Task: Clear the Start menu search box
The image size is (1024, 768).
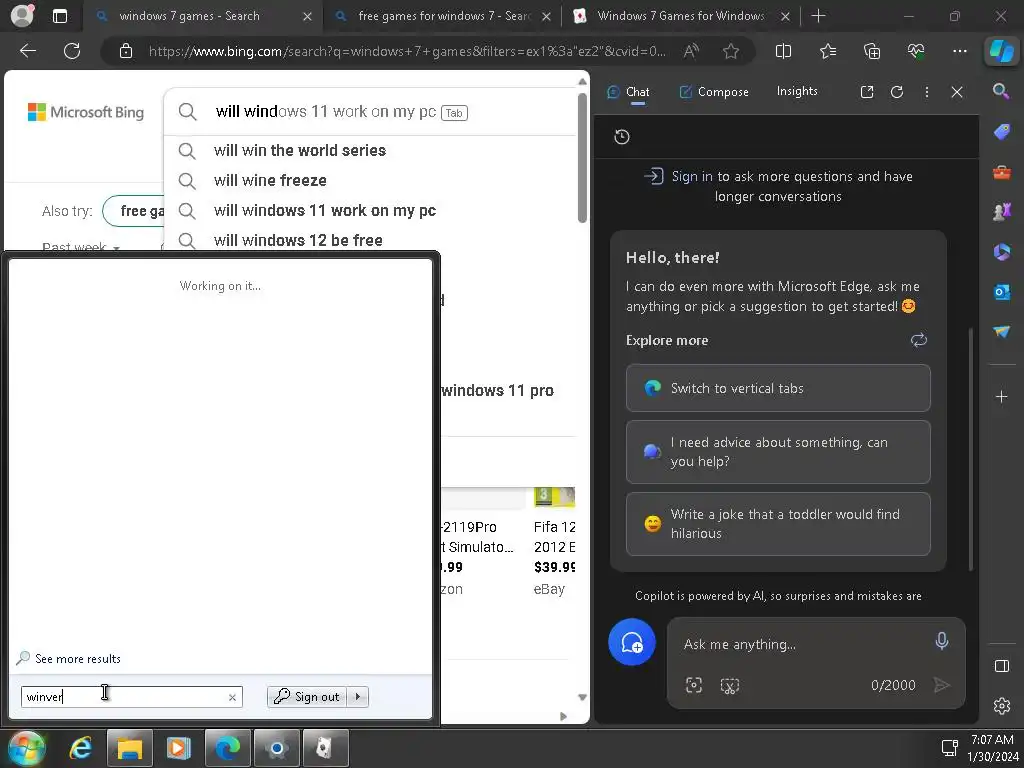Action: pyautogui.click(x=232, y=697)
